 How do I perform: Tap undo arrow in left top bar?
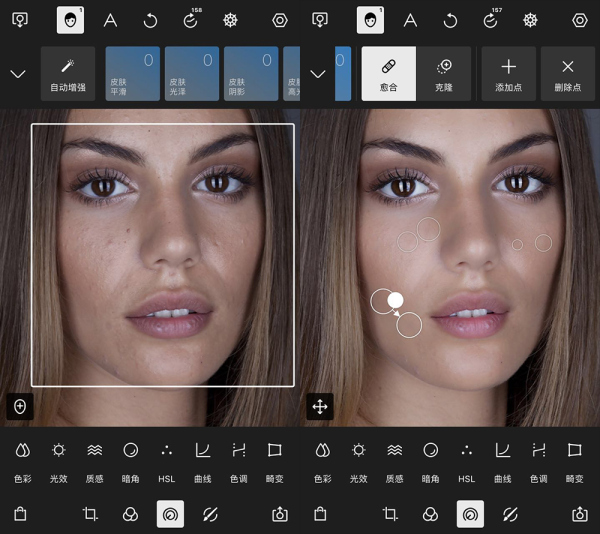[x=150, y=20]
